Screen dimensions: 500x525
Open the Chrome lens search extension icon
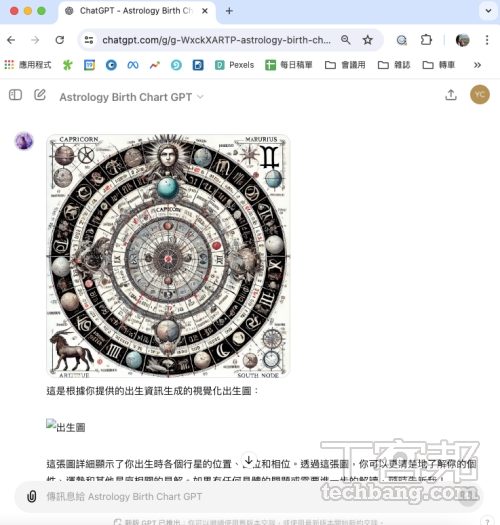(x=401, y=40)
